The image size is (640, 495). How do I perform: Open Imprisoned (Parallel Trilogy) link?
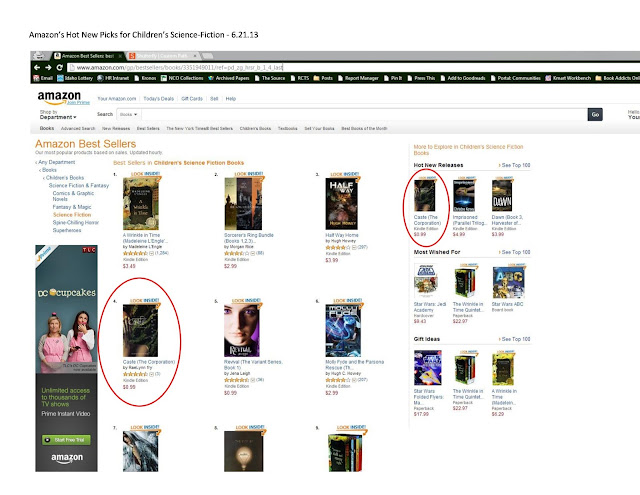coord(470,220)
